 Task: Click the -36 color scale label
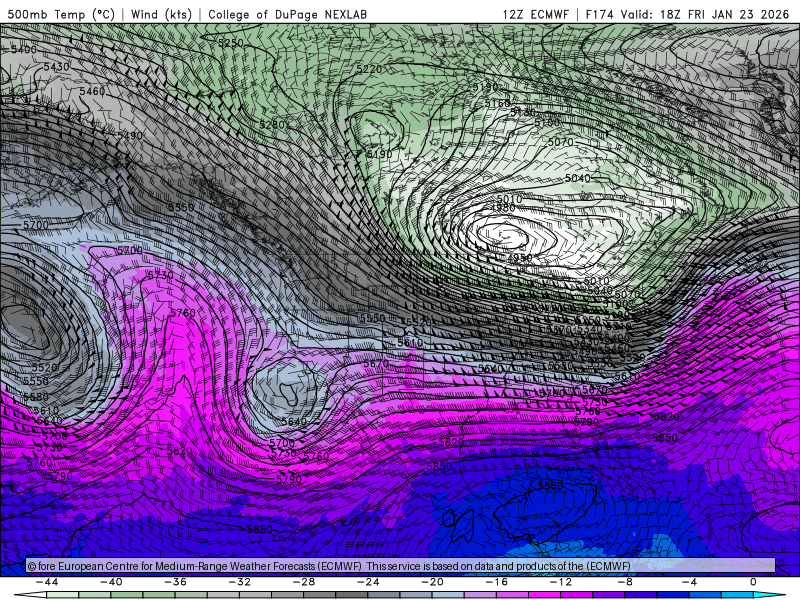click(176, 582)
